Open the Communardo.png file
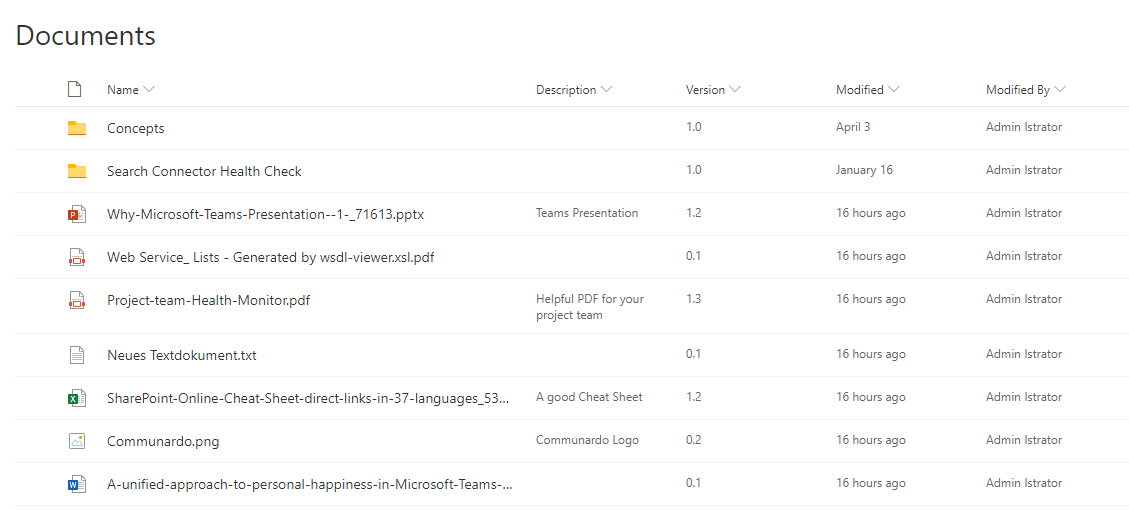1129x510 pixels. click(x=163, y=441)
